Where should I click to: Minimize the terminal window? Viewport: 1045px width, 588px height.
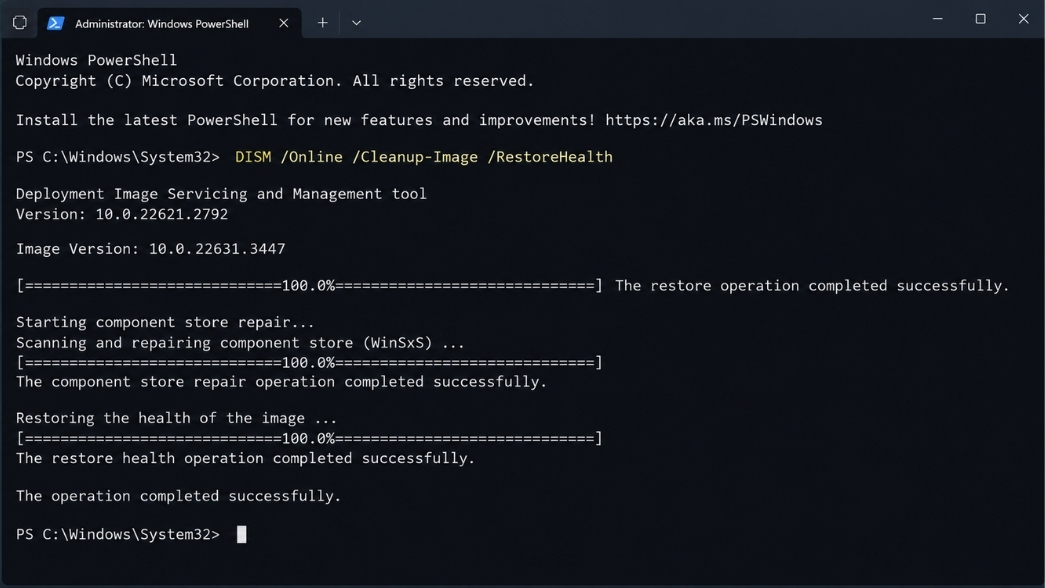click(x=938, y=19)
